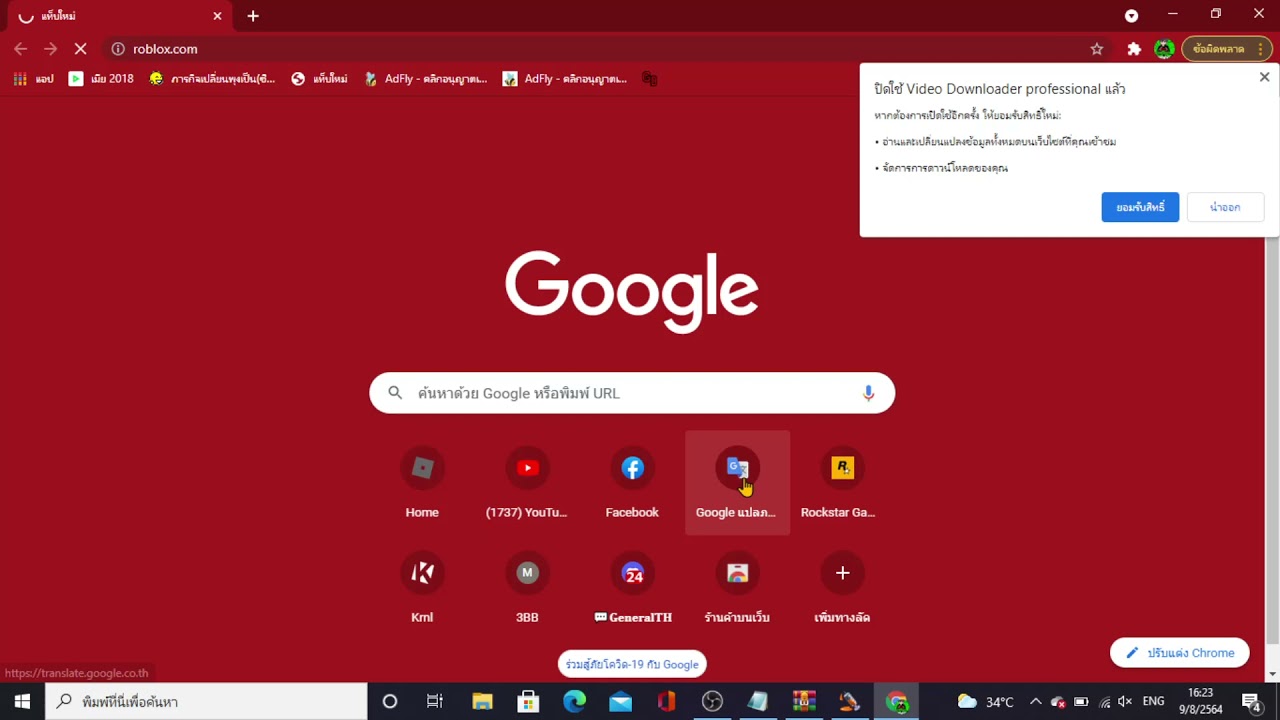The image size is (1280, 720).
Task: Open the Kml shortcut tile
Action: click(x=422, y=588)
